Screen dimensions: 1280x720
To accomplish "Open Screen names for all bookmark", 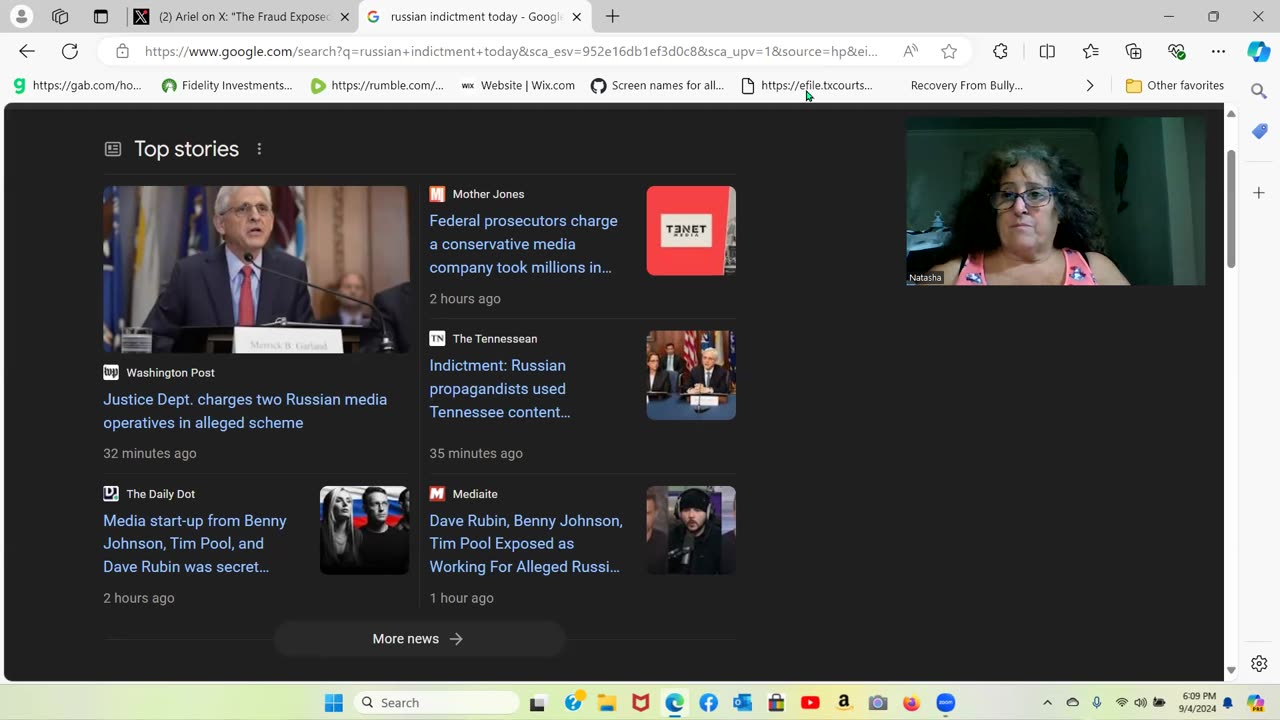I will coord(657,86).
